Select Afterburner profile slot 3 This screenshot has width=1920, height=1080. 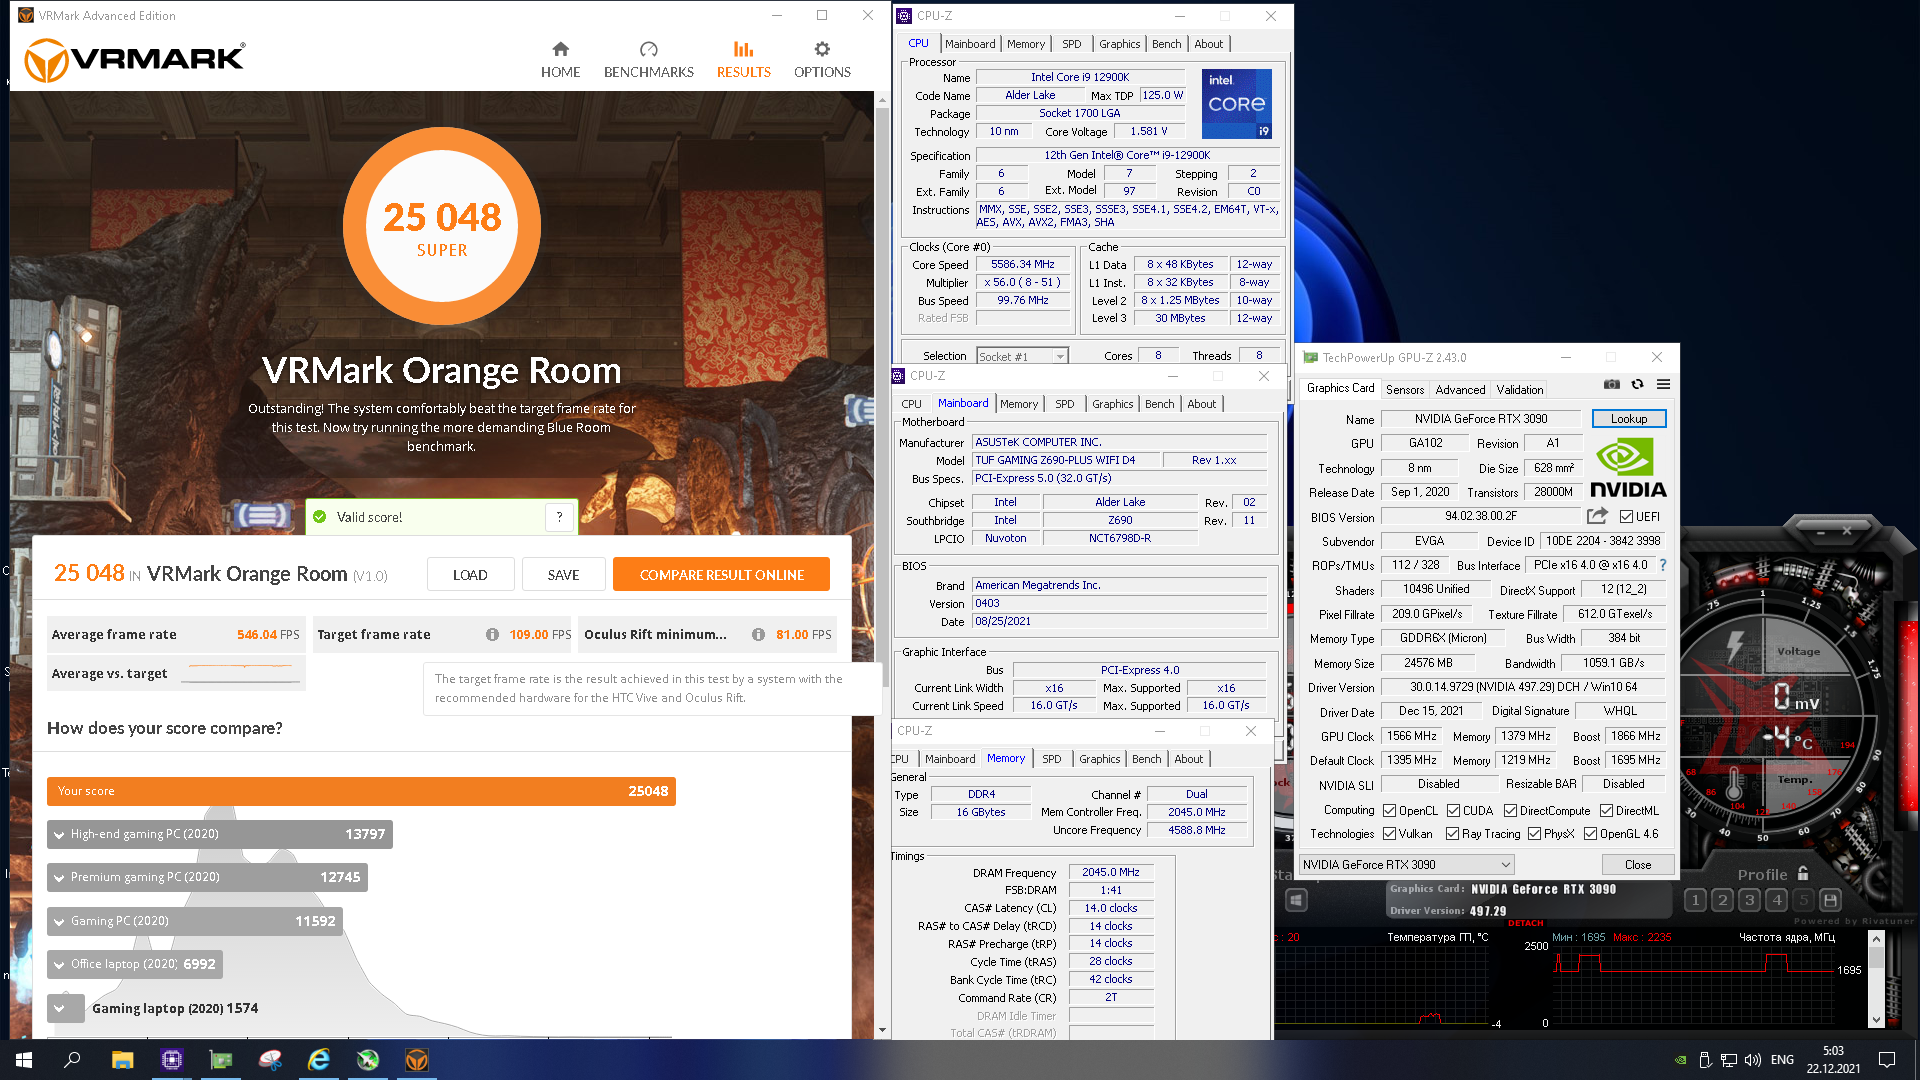point(1749,900)
